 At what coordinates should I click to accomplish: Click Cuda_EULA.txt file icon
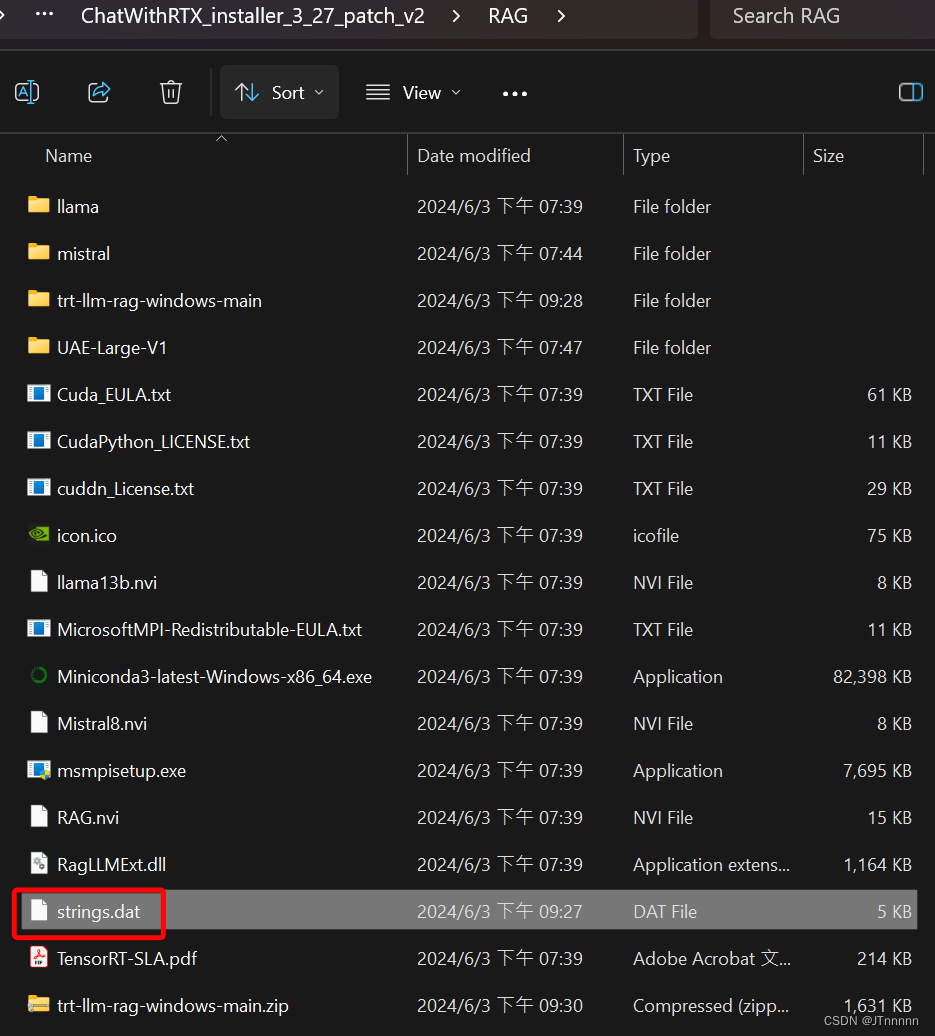38,394
